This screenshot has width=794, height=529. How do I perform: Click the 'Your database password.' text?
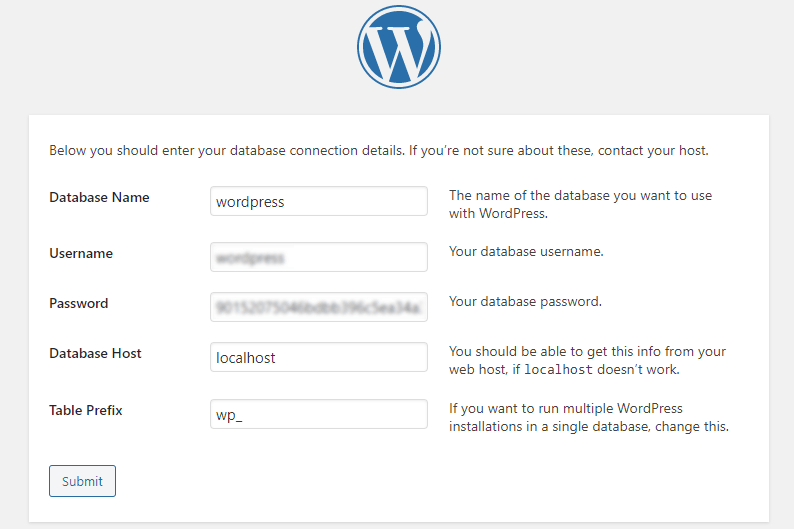click(x=525, y=302)
